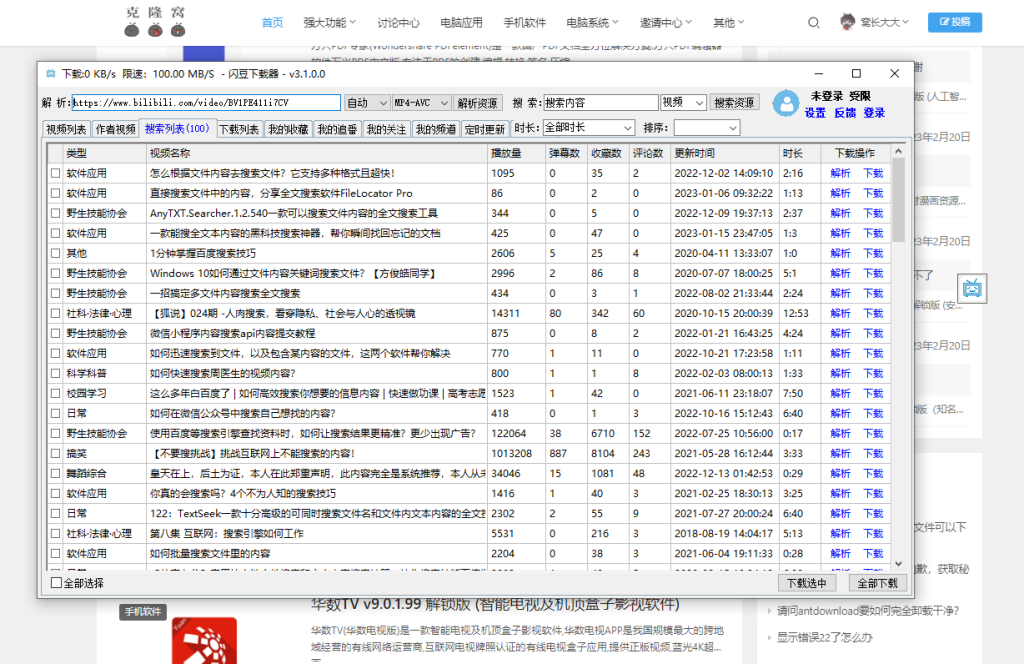The width and height of the screenshot is (1024, 664).
Task: Enable the 全部选择 checkbox
Action: pos(56,583)
